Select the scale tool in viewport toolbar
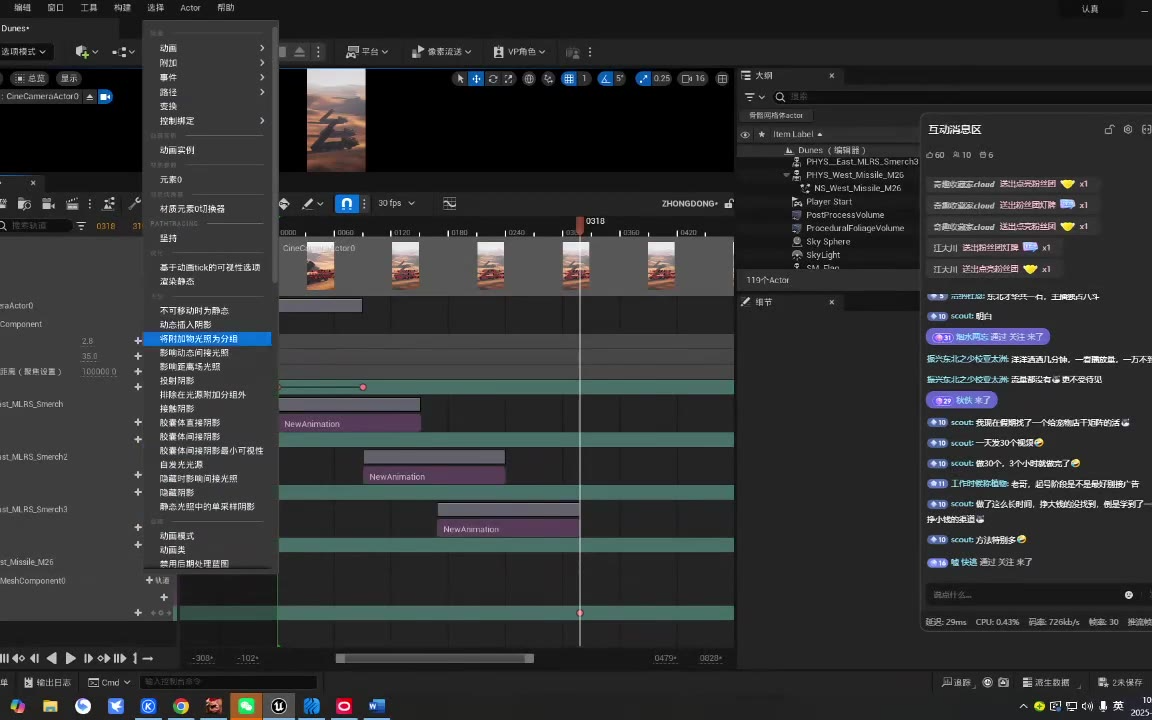The width and height of the screenshot is (1152, 720). [509, 79]
